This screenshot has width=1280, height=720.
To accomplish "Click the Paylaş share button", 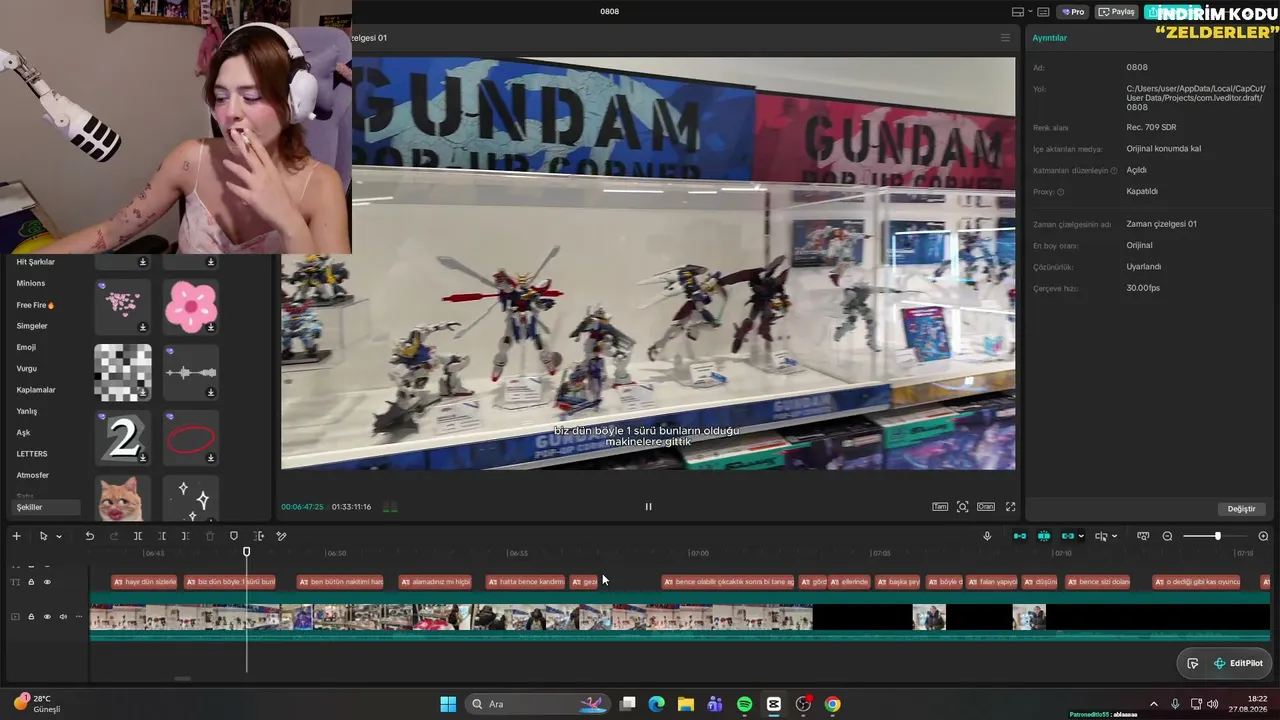I will pos(1117,12).
